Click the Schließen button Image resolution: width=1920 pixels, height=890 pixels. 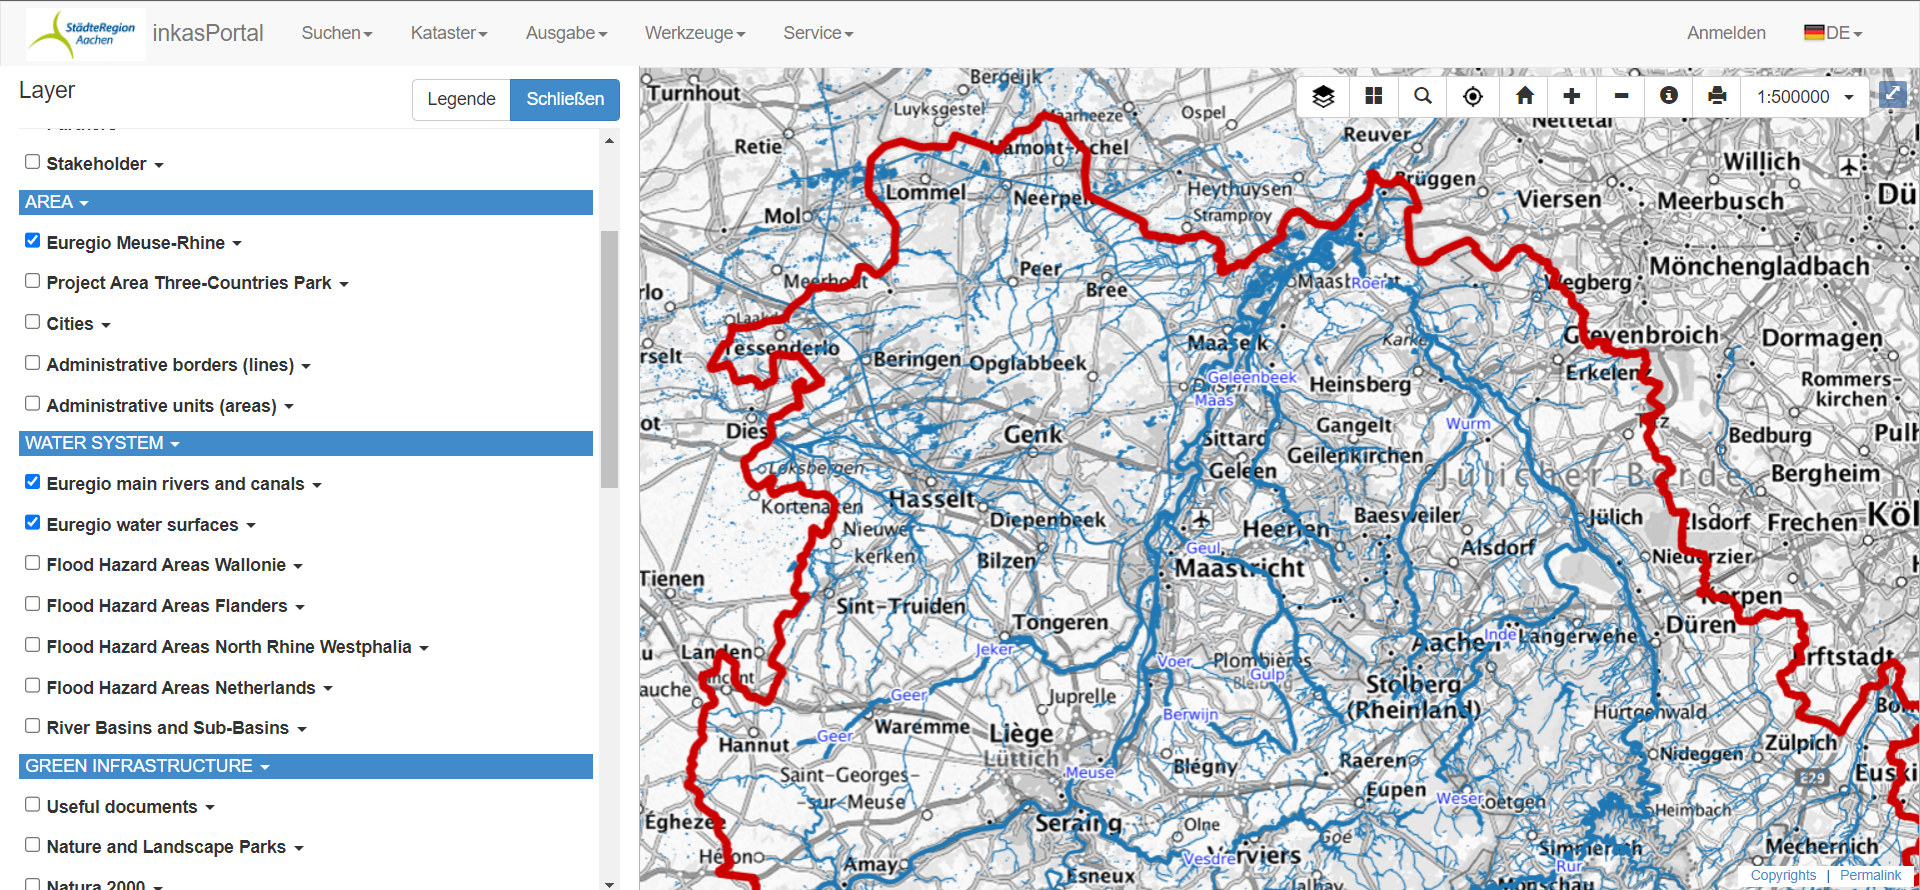(x=565, y=99)
